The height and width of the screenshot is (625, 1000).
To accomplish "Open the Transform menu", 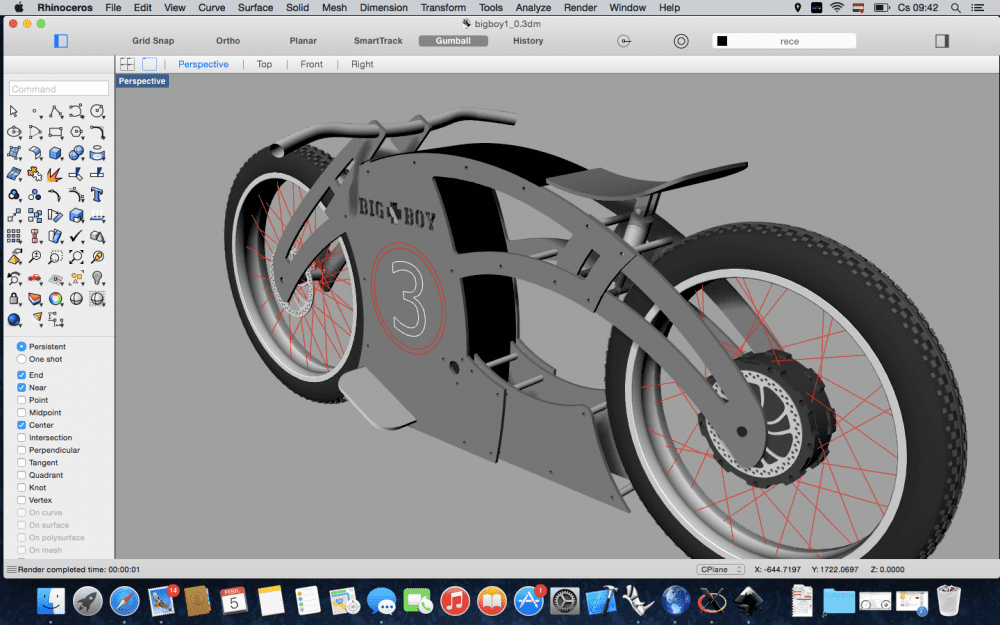I will click(443, 8).
